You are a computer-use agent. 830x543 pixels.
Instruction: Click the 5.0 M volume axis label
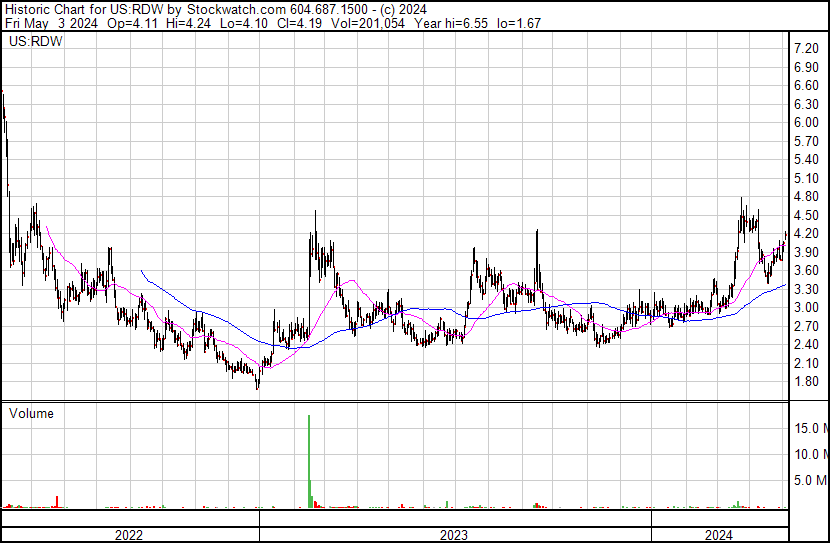click(811, 480)
